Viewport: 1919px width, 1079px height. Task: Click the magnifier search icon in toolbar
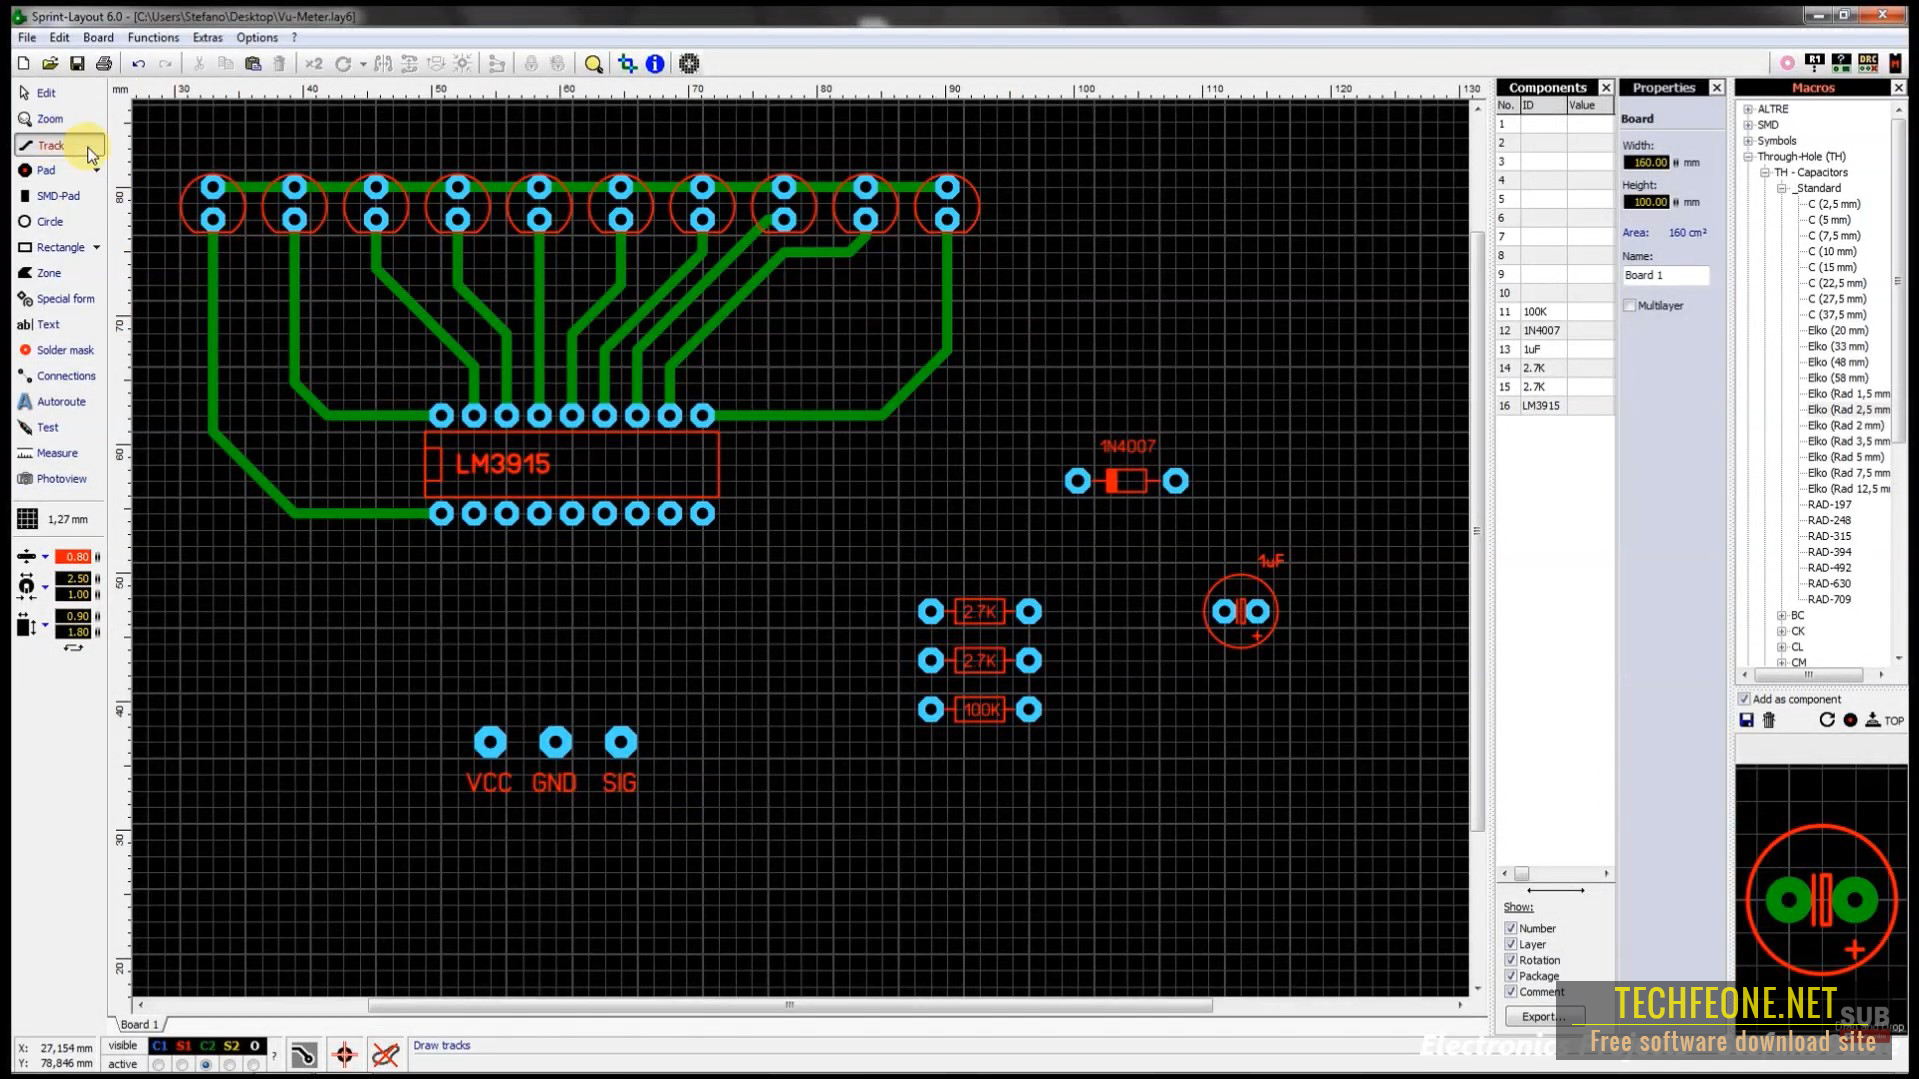click(x=593, y=64)
